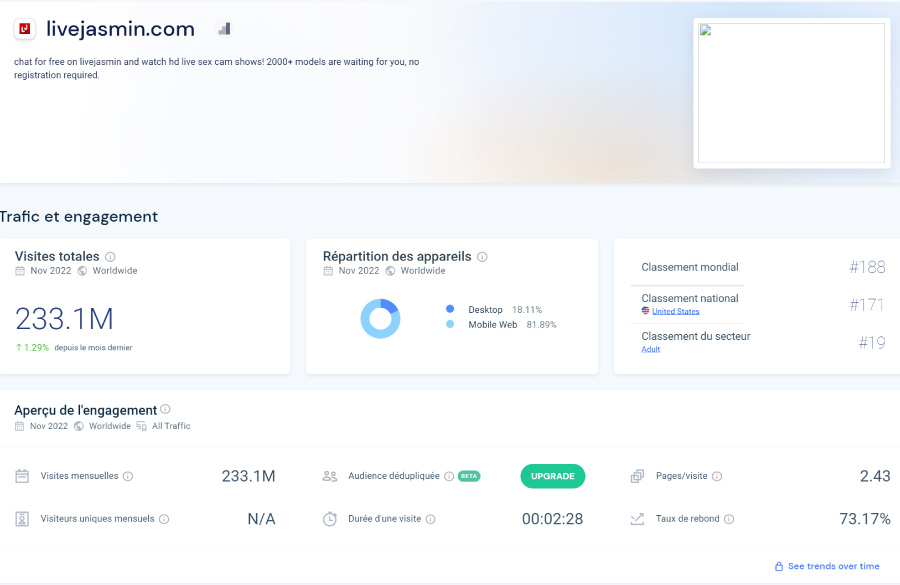Viewport: 900px width, 585px height.
Task: Click the #171 national ranking value
Action: pos(867,305)
